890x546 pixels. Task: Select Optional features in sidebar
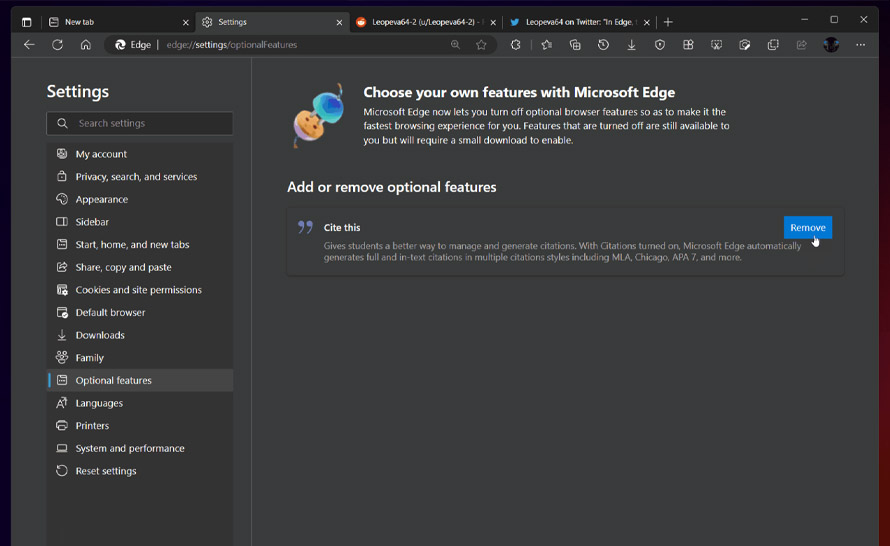(140, 380)
